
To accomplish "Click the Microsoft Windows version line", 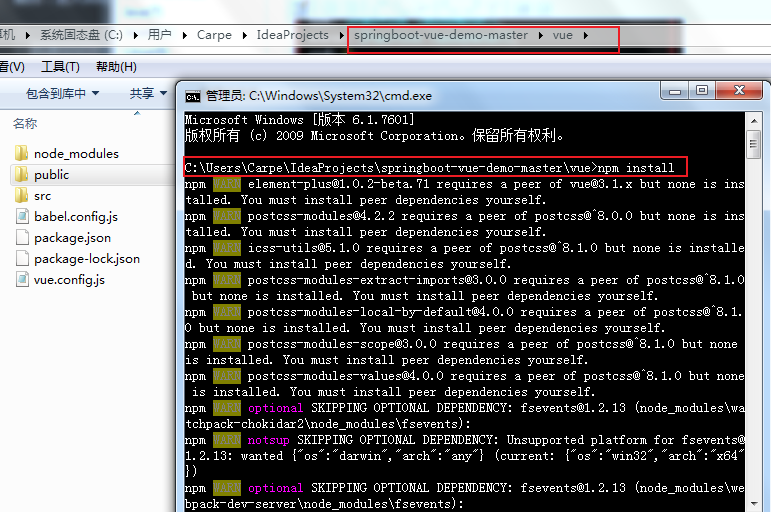I will (x=299, y=120).
